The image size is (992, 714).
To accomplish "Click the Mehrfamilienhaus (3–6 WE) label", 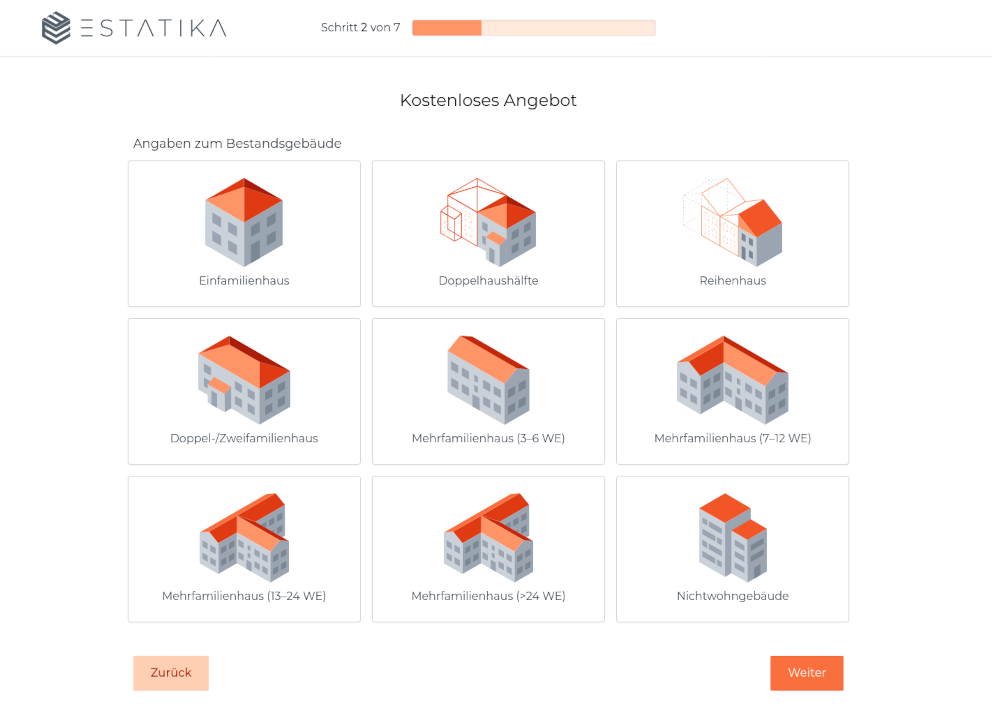I will click(488, 438).
